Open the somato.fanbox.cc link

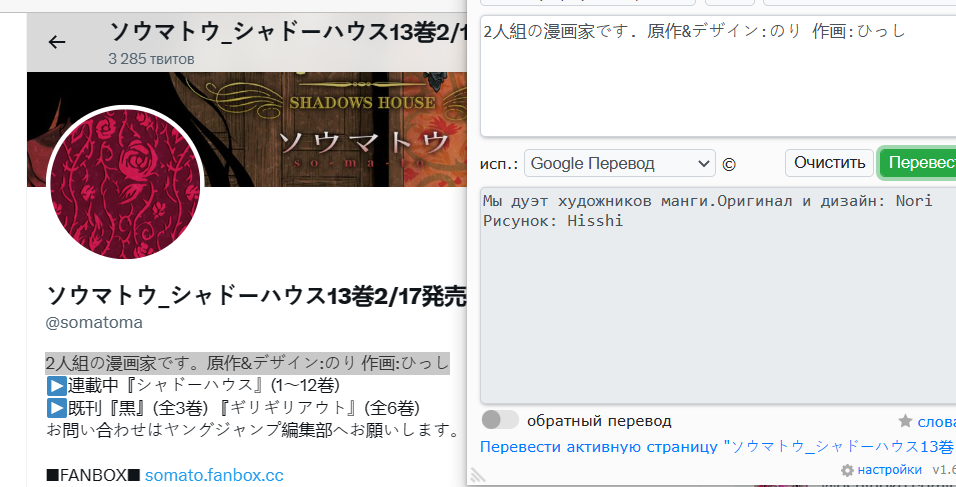pyautogui.click(x=214, y=475)
